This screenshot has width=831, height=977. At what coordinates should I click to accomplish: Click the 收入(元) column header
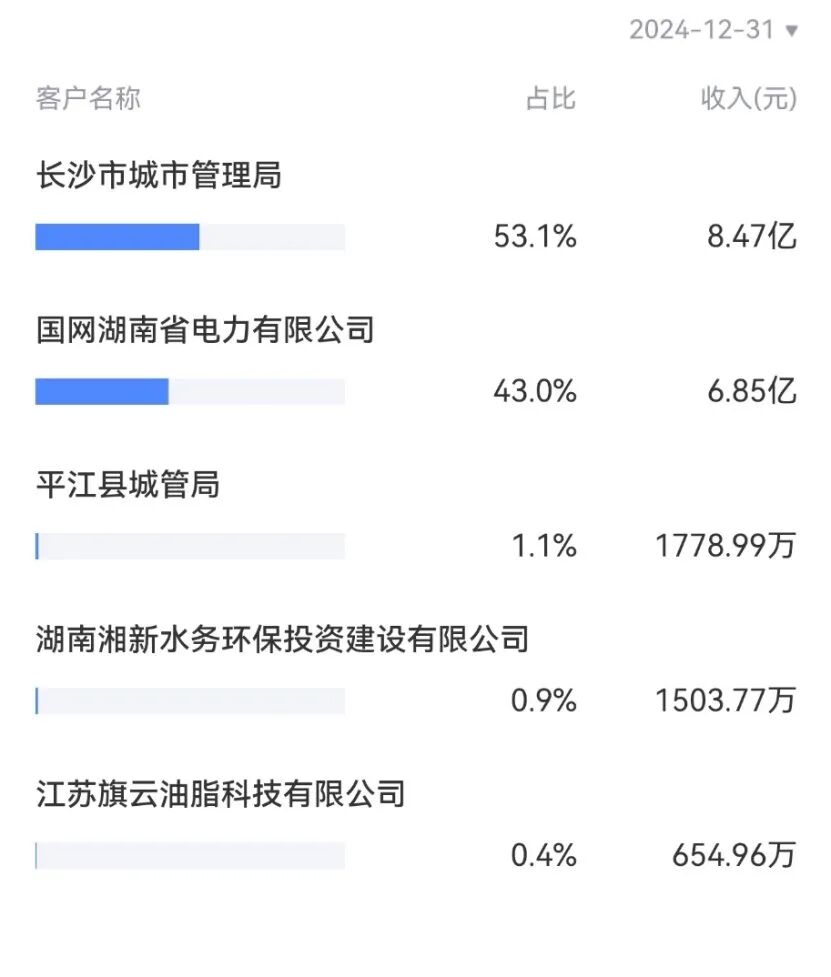749,98
